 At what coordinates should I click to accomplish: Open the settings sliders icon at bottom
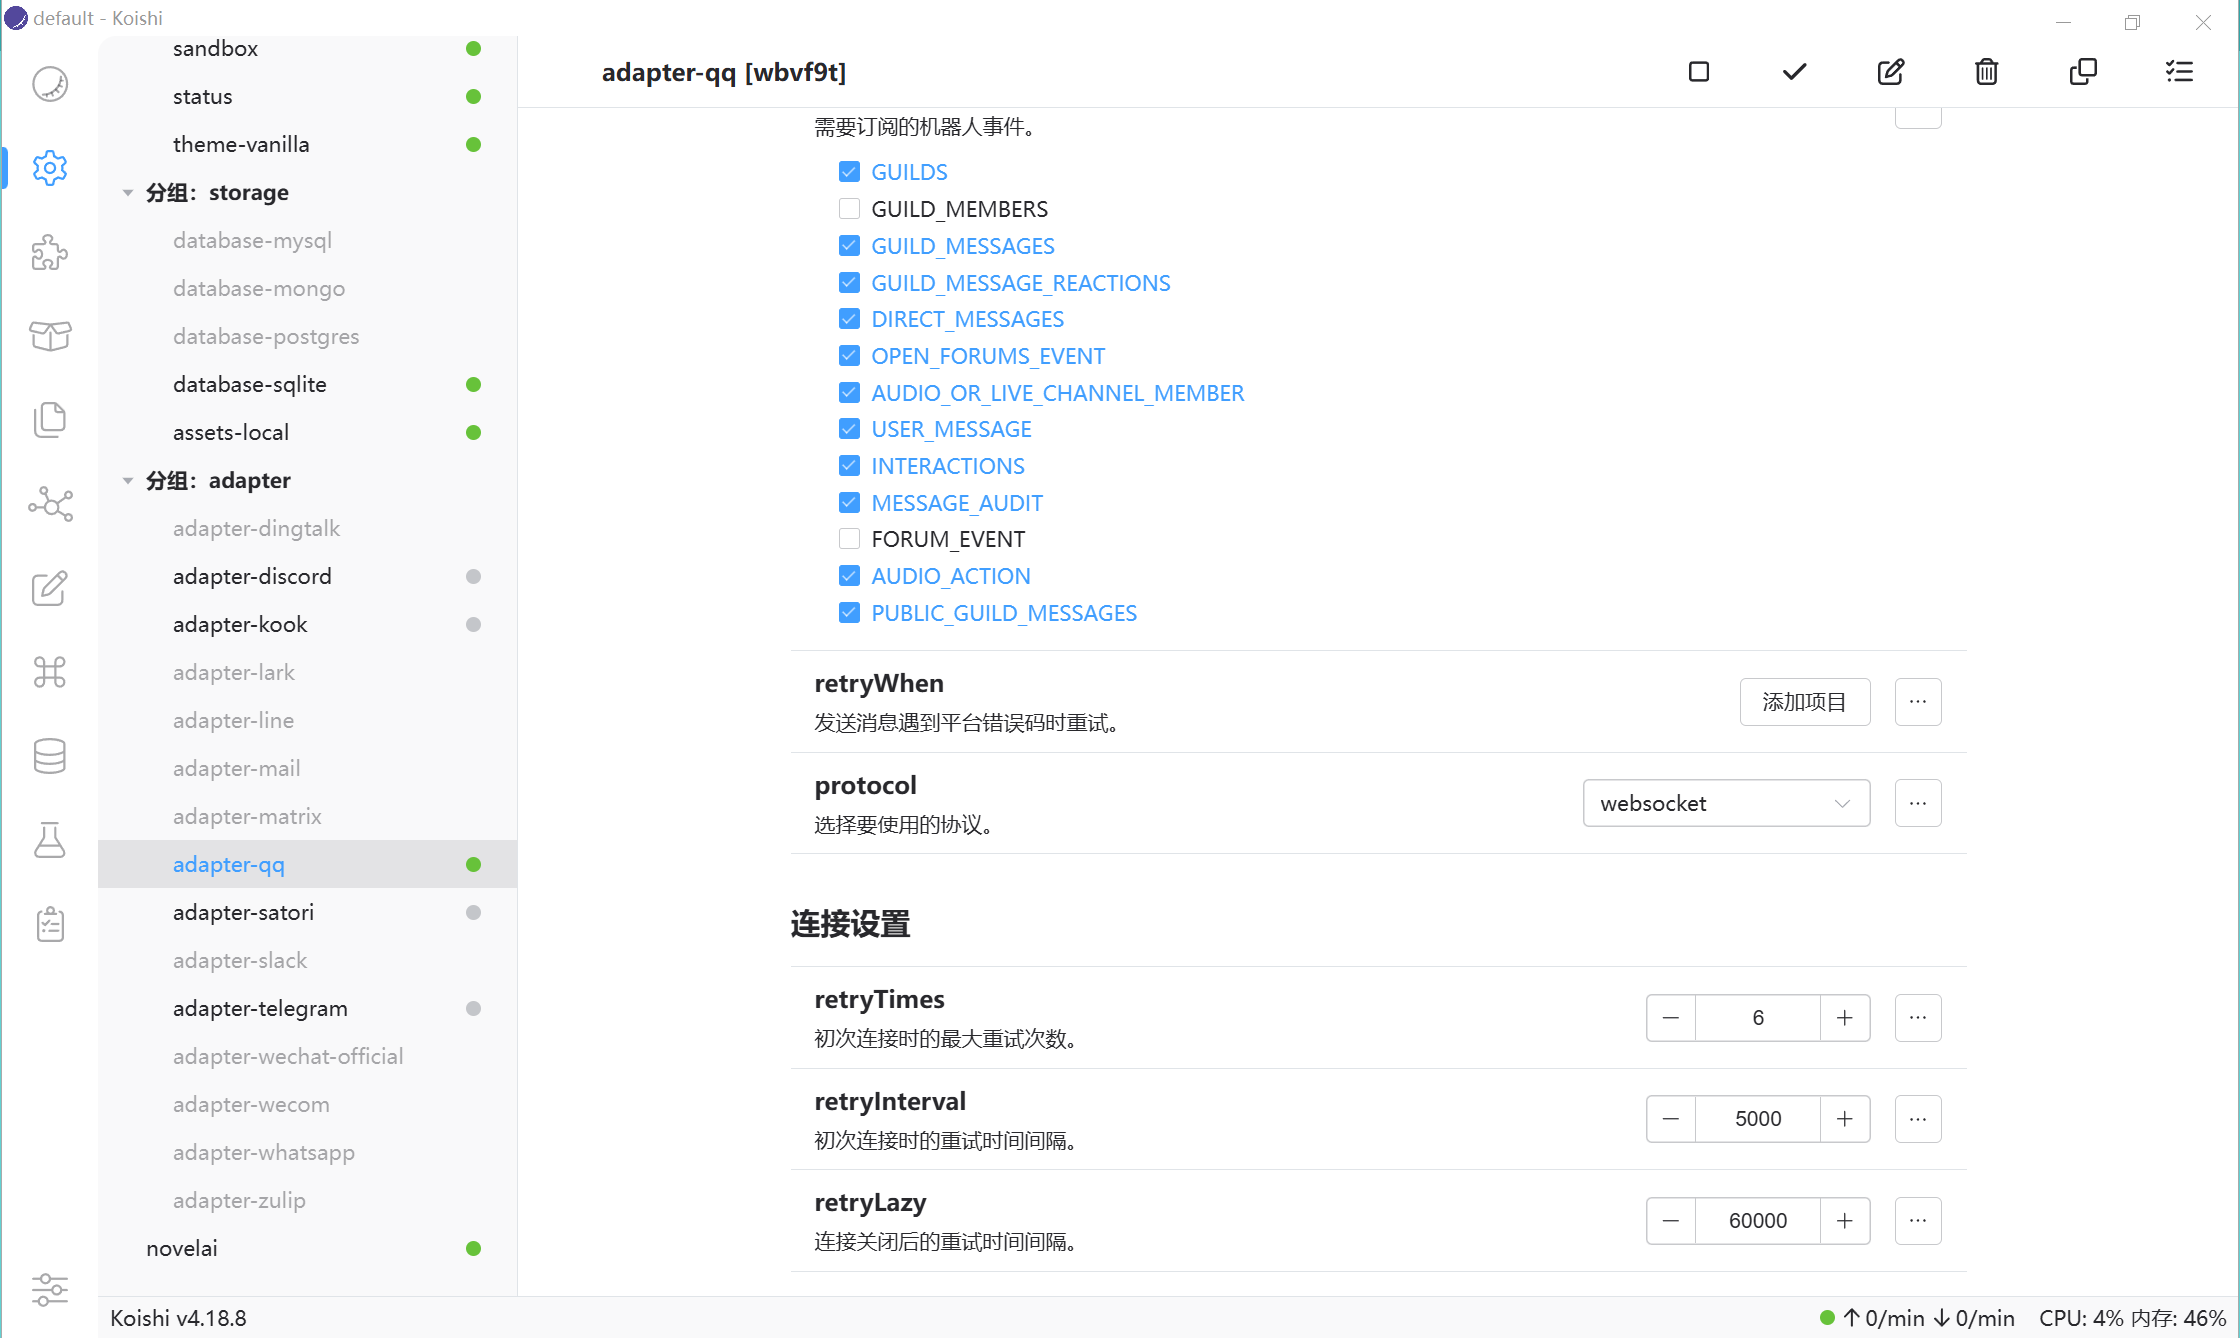click(50, 1290)
